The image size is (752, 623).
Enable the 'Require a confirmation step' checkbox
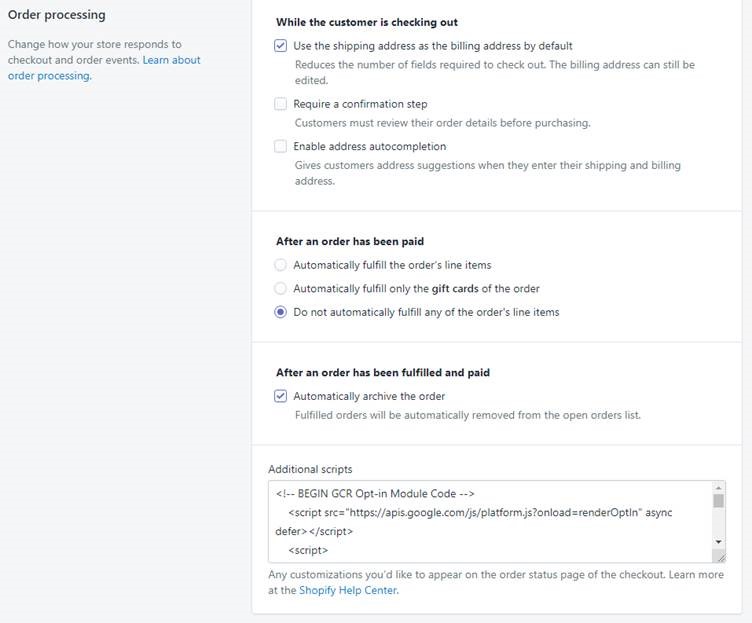(281, 104)
